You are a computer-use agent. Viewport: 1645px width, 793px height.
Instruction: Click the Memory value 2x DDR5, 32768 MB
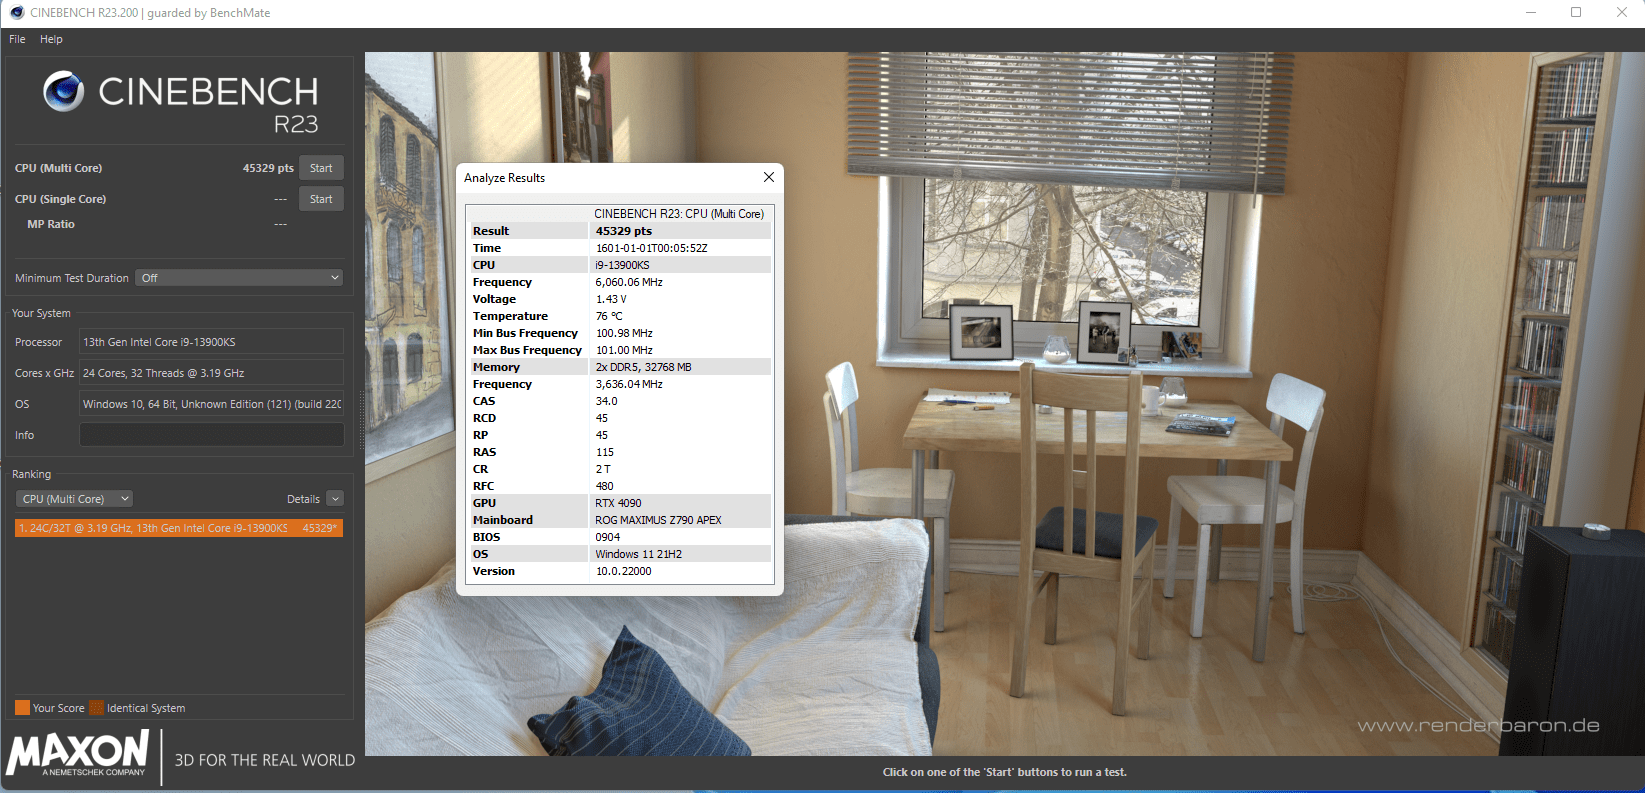(x=644, y=367)
